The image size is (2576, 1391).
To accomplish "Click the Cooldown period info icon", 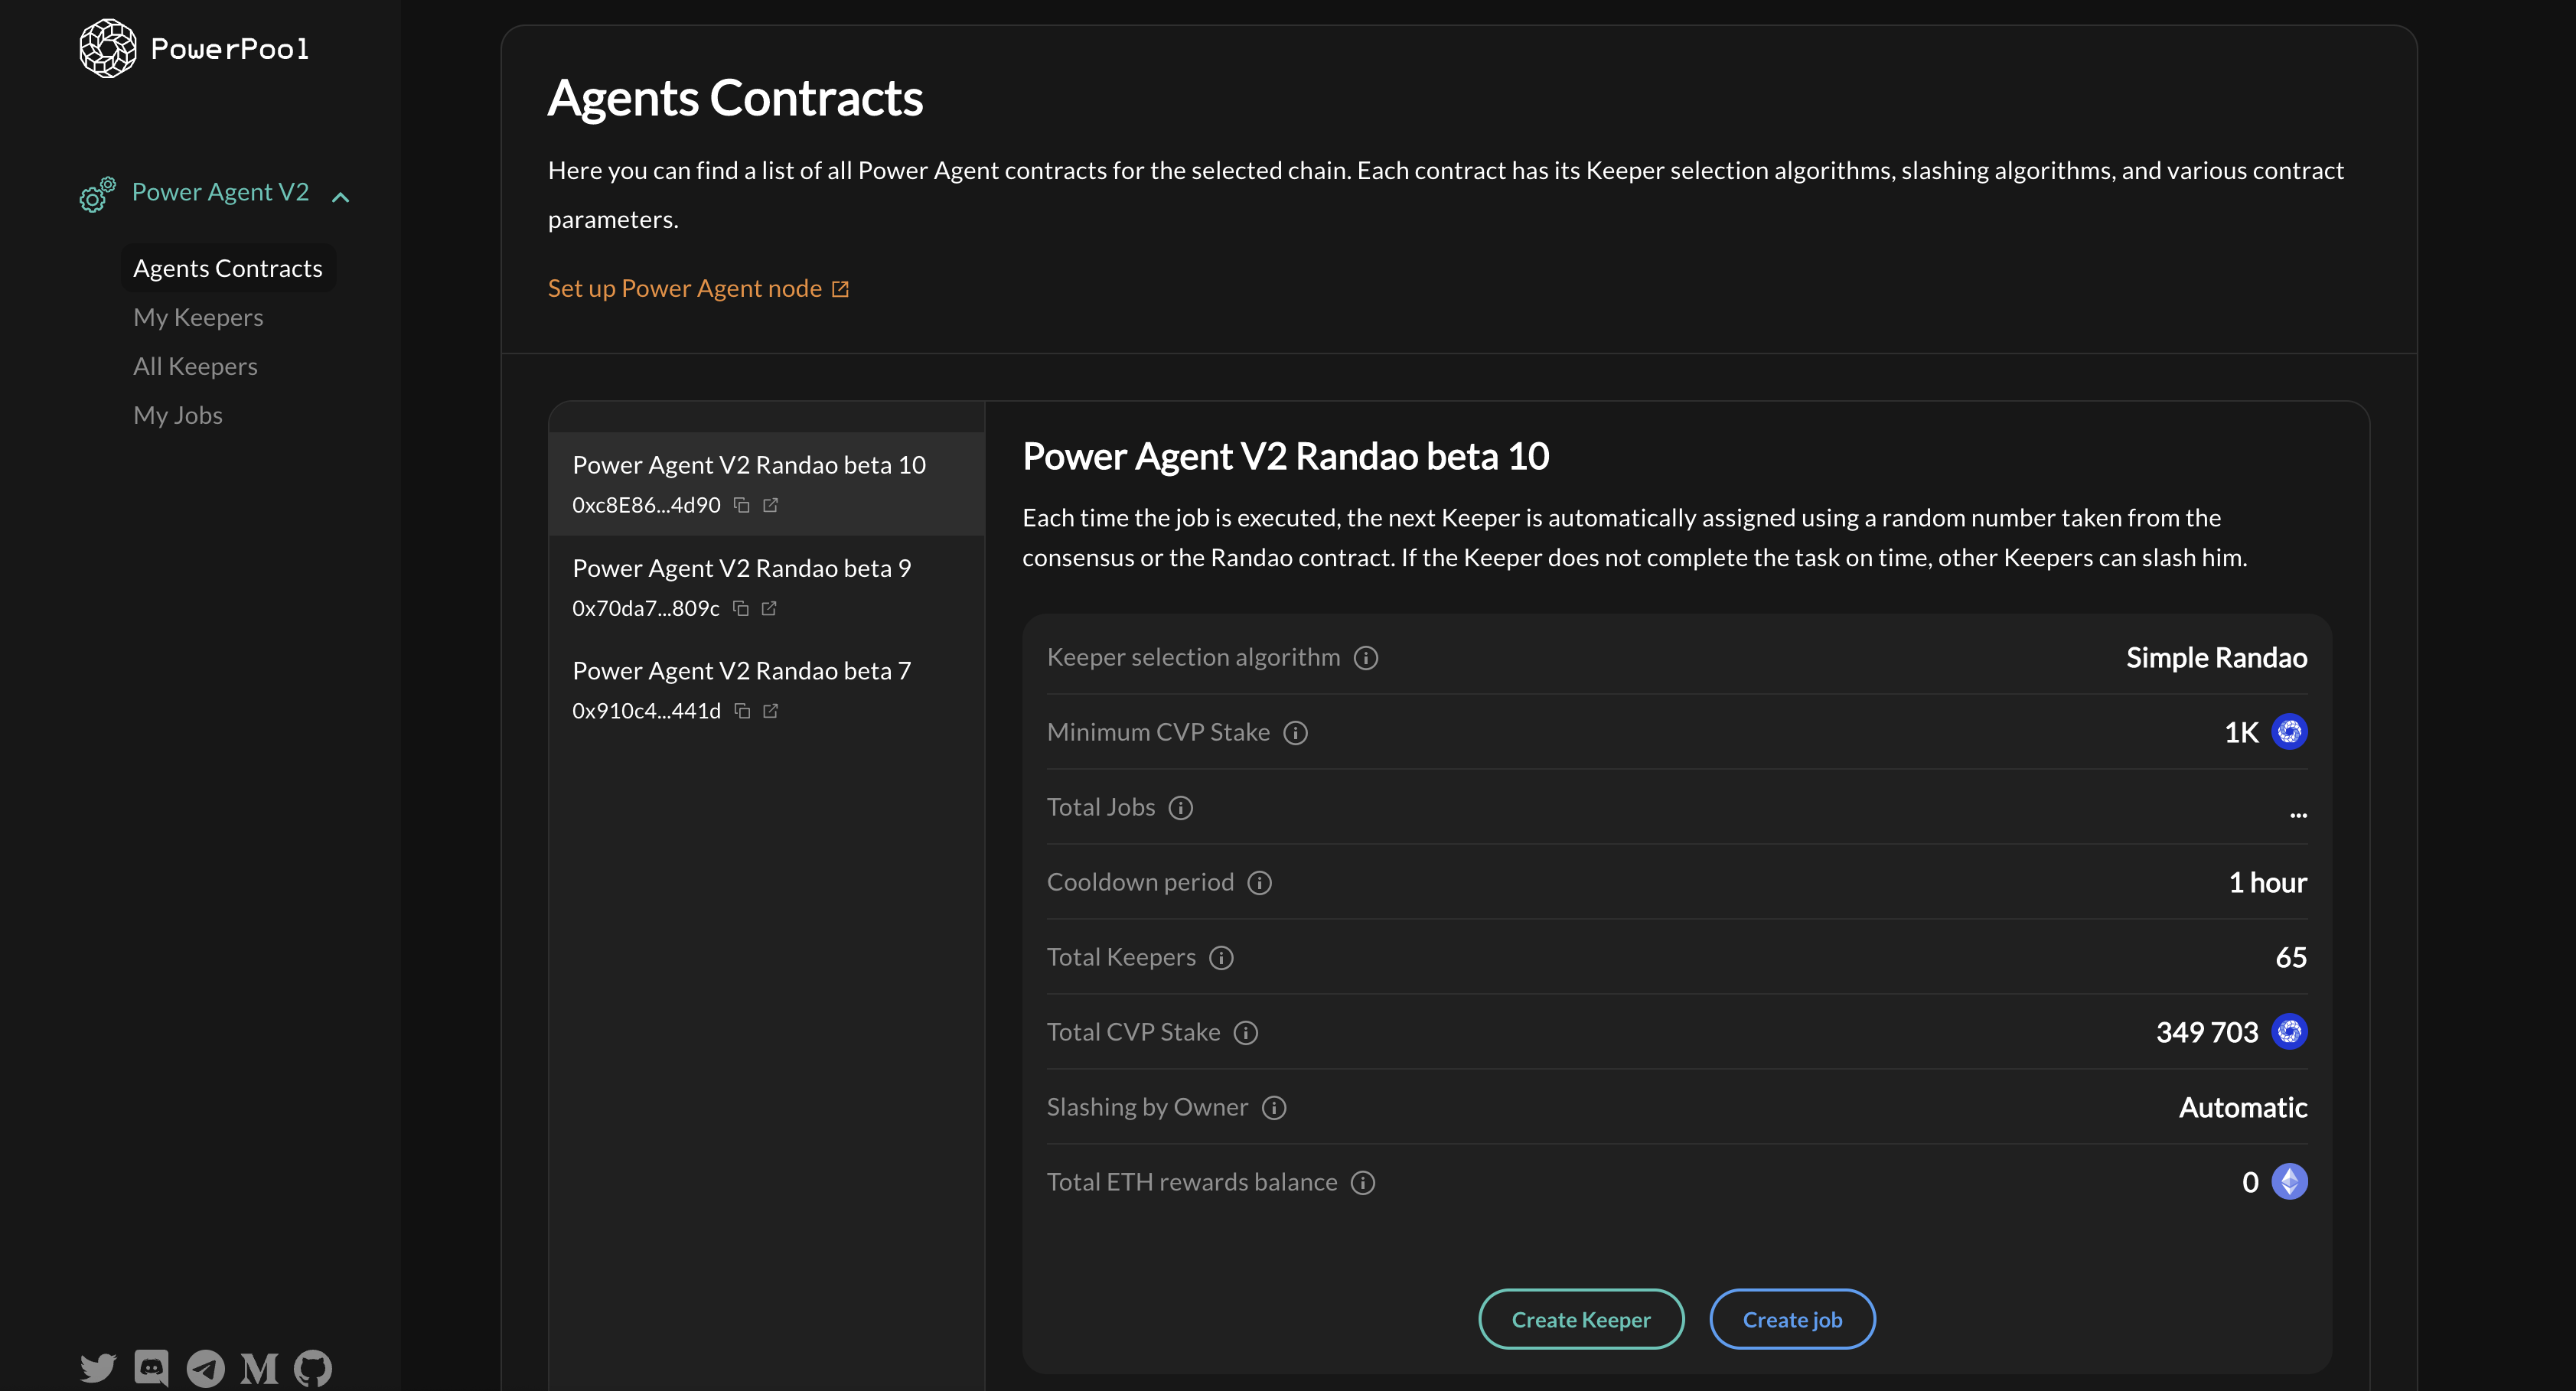I will [x=1259, y=882].
